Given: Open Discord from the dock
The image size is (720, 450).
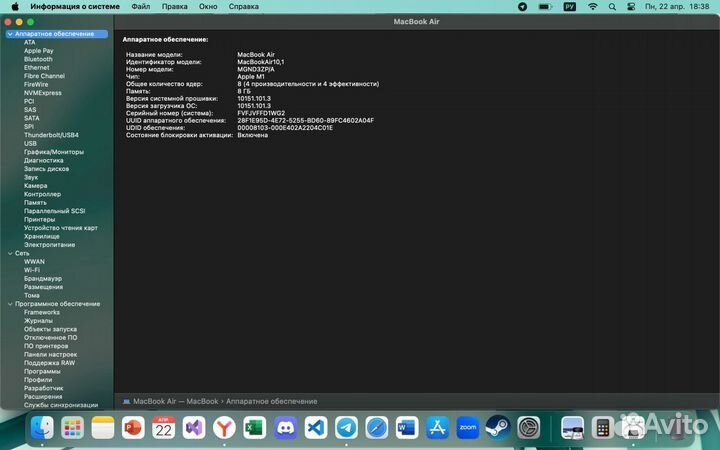Looking at the screenshot, I should pos(285,428).
